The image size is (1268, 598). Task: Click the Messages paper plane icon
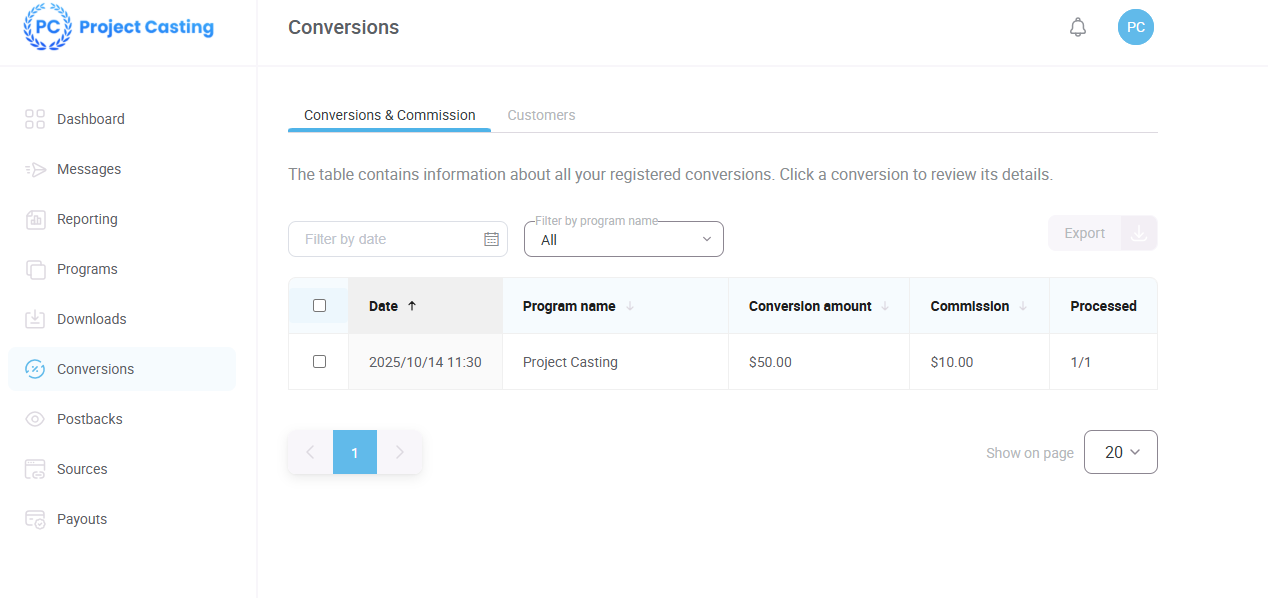point(35,169)
